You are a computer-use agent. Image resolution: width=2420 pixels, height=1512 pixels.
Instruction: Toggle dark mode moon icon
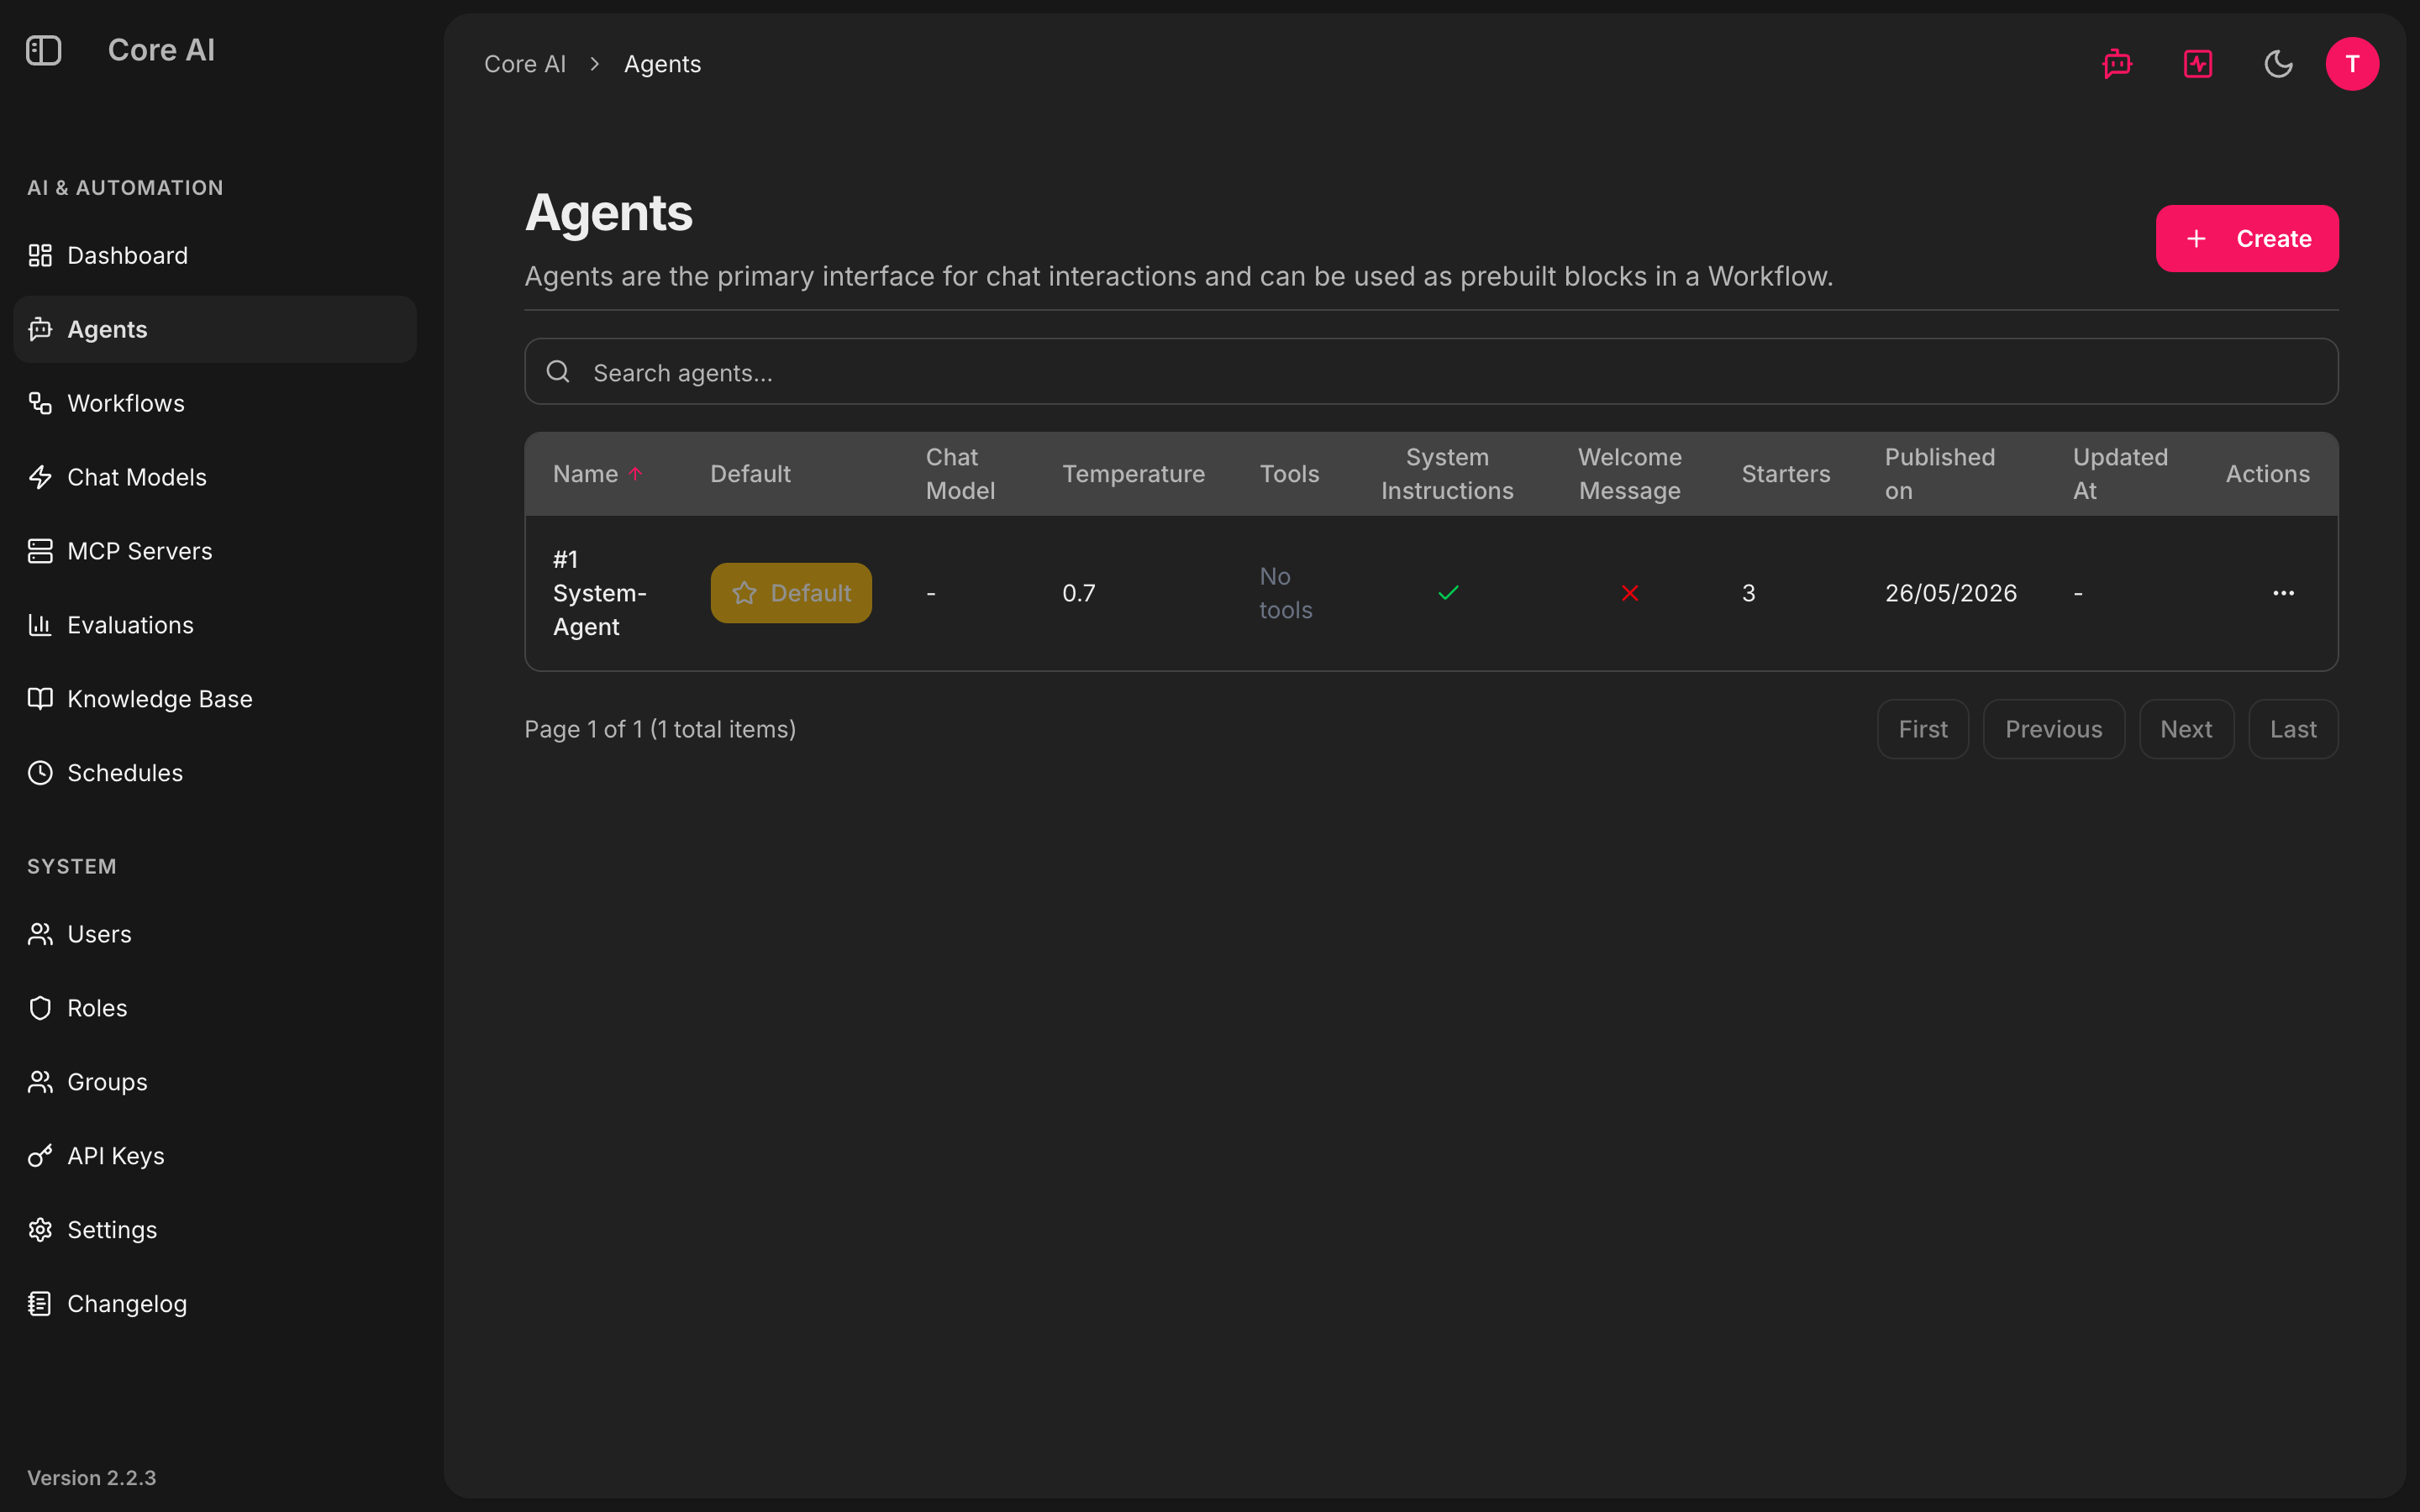click(2278, 64)
